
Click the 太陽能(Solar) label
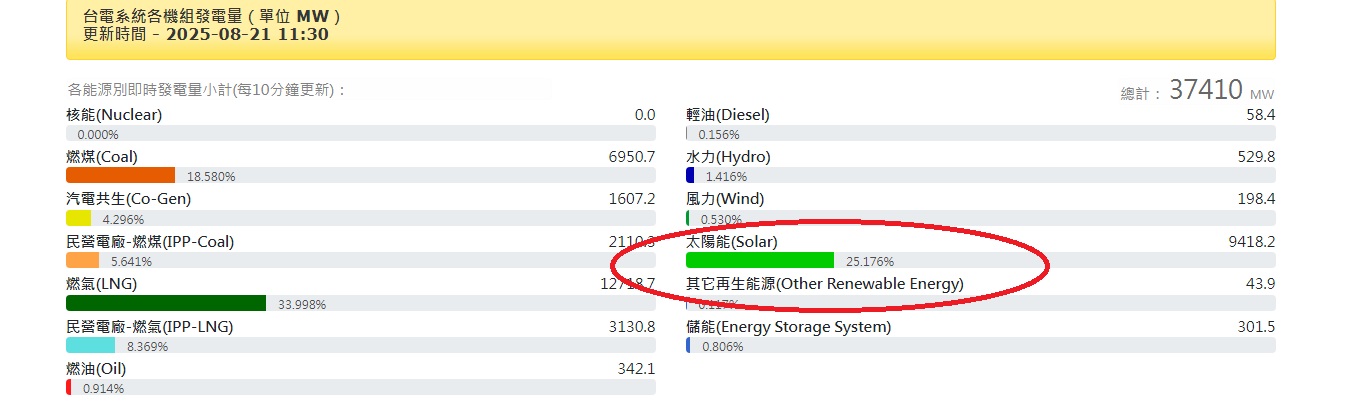coord(732,242)
